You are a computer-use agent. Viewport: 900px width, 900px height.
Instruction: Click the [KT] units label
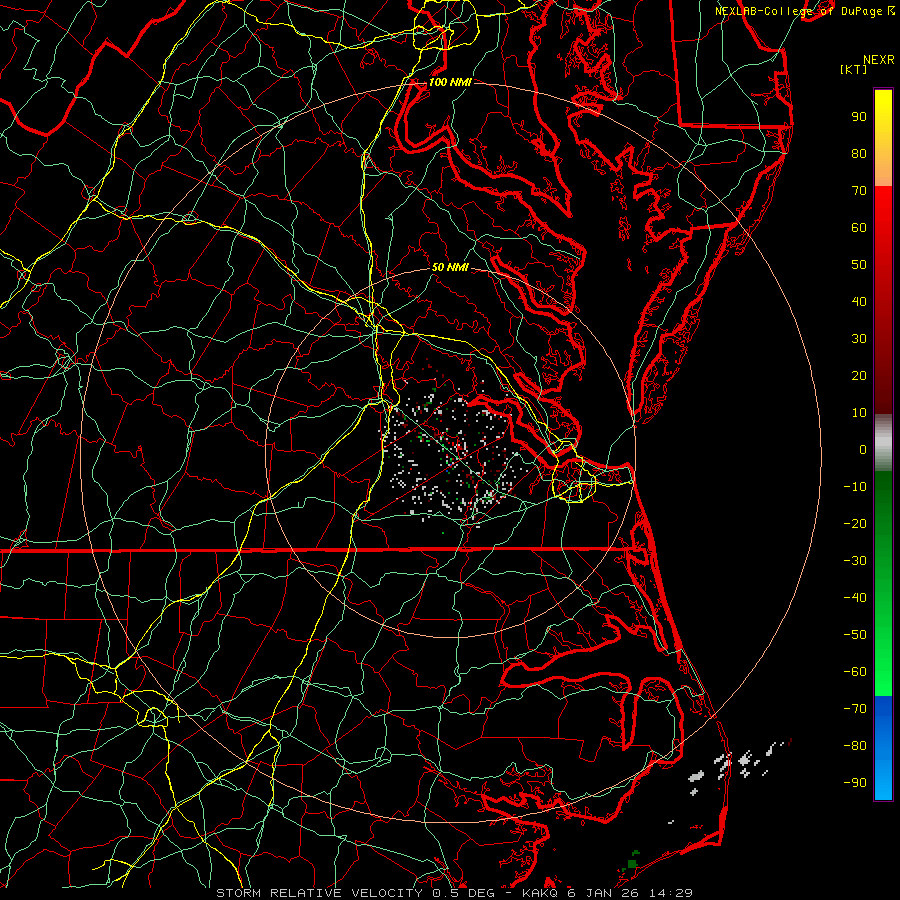tap(853, 69)
